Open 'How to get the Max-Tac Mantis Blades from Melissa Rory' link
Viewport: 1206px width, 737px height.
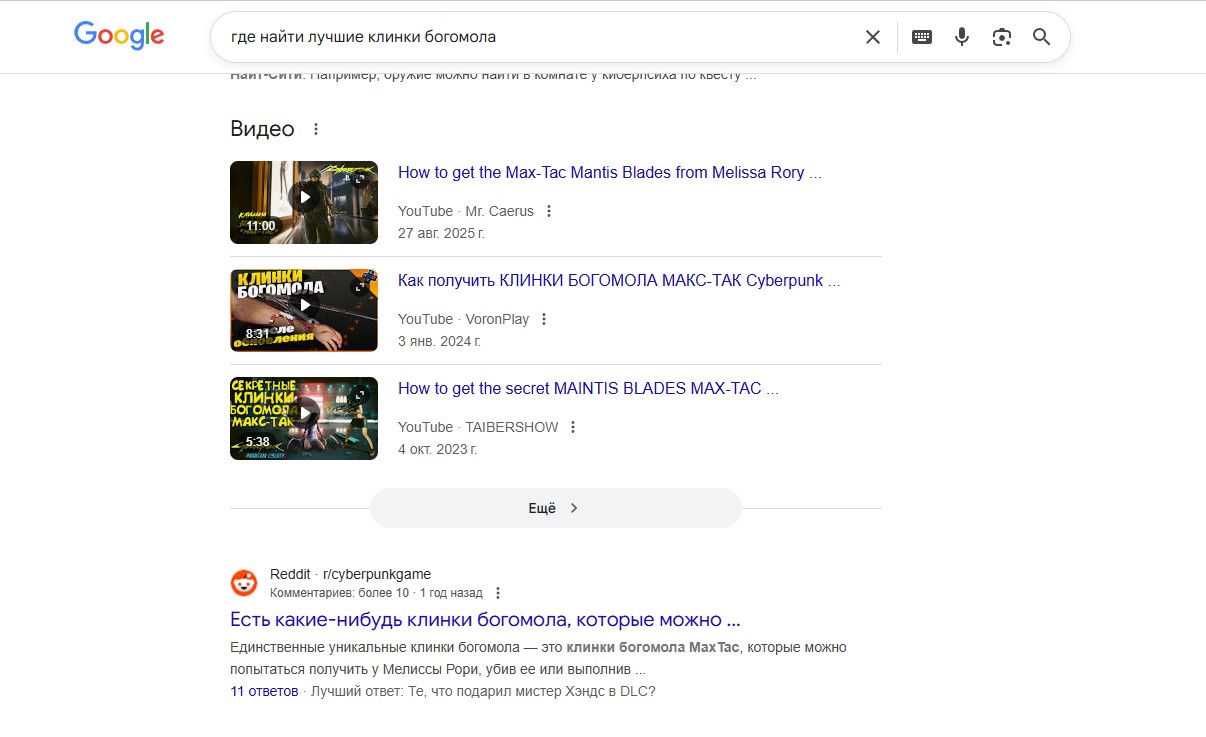click(x=610, y=172)
